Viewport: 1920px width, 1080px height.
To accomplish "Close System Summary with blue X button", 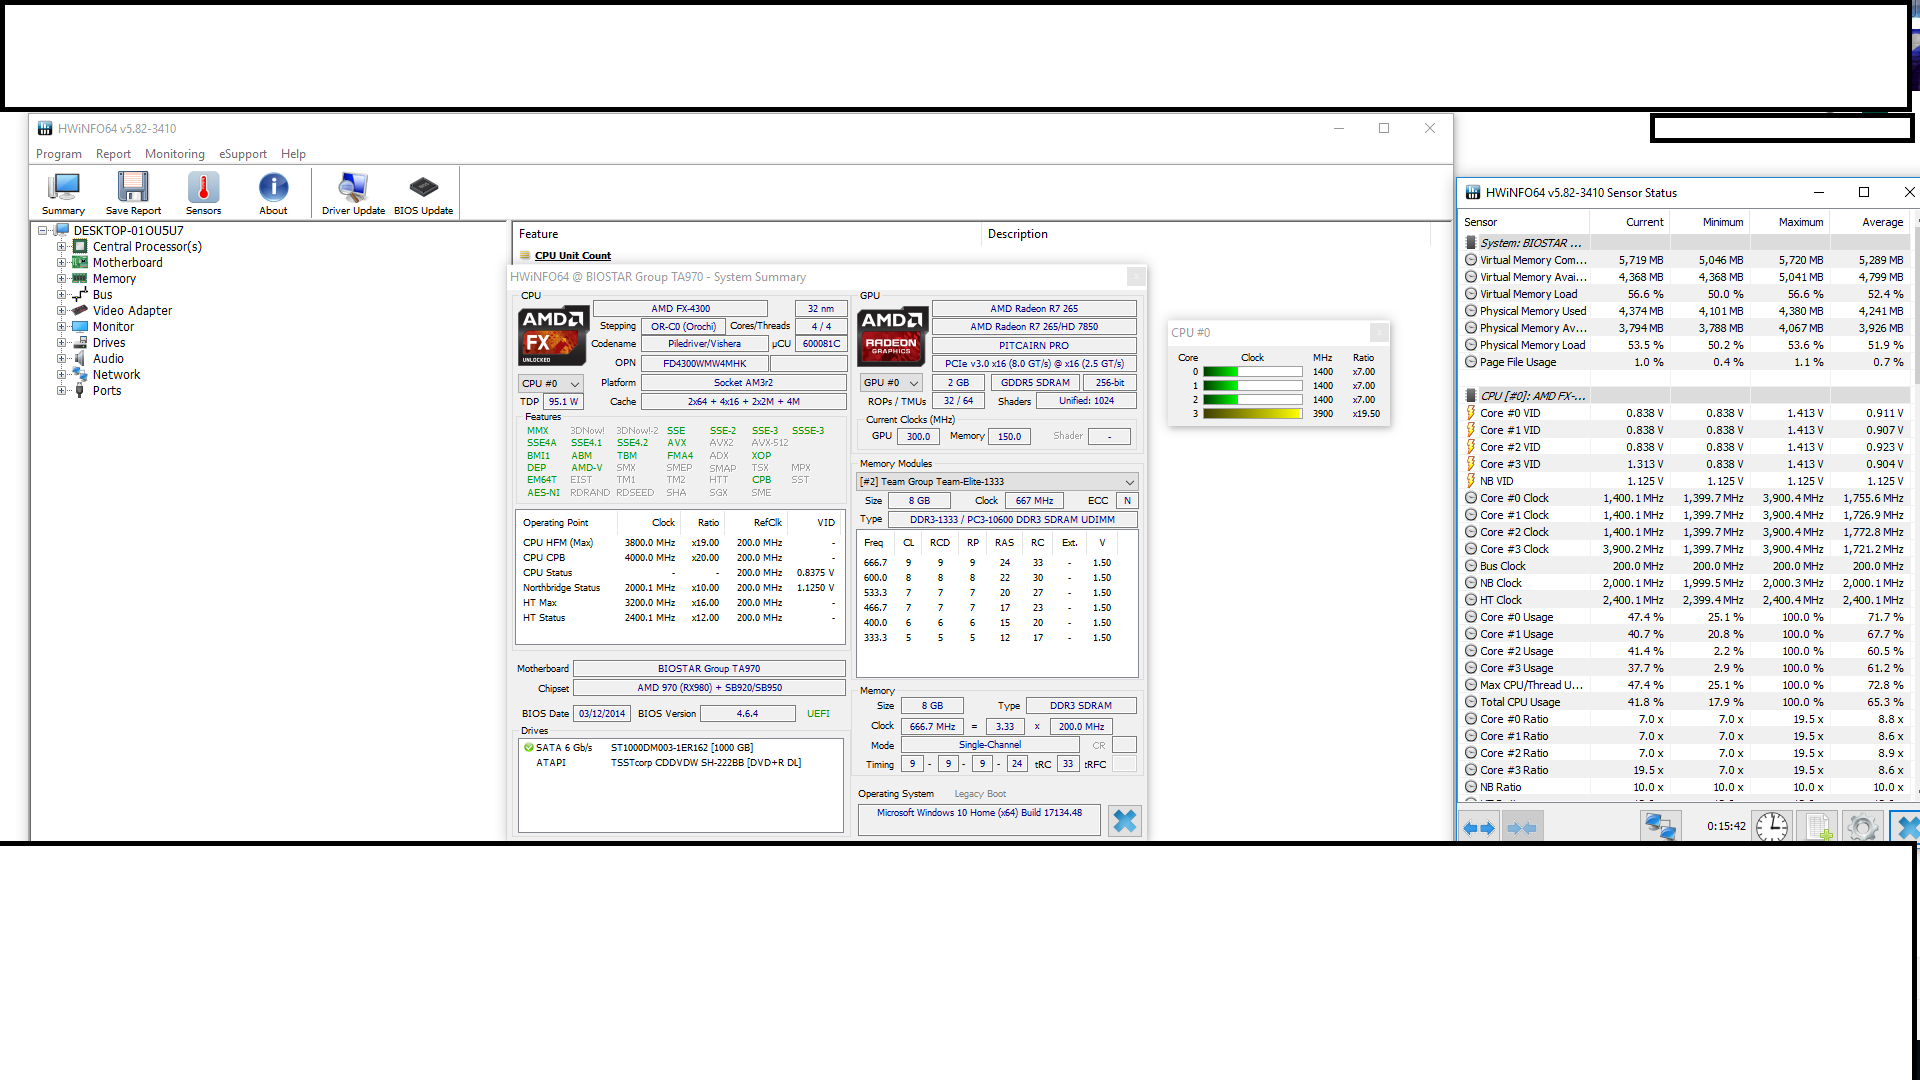I will (x=1124, y=821).
